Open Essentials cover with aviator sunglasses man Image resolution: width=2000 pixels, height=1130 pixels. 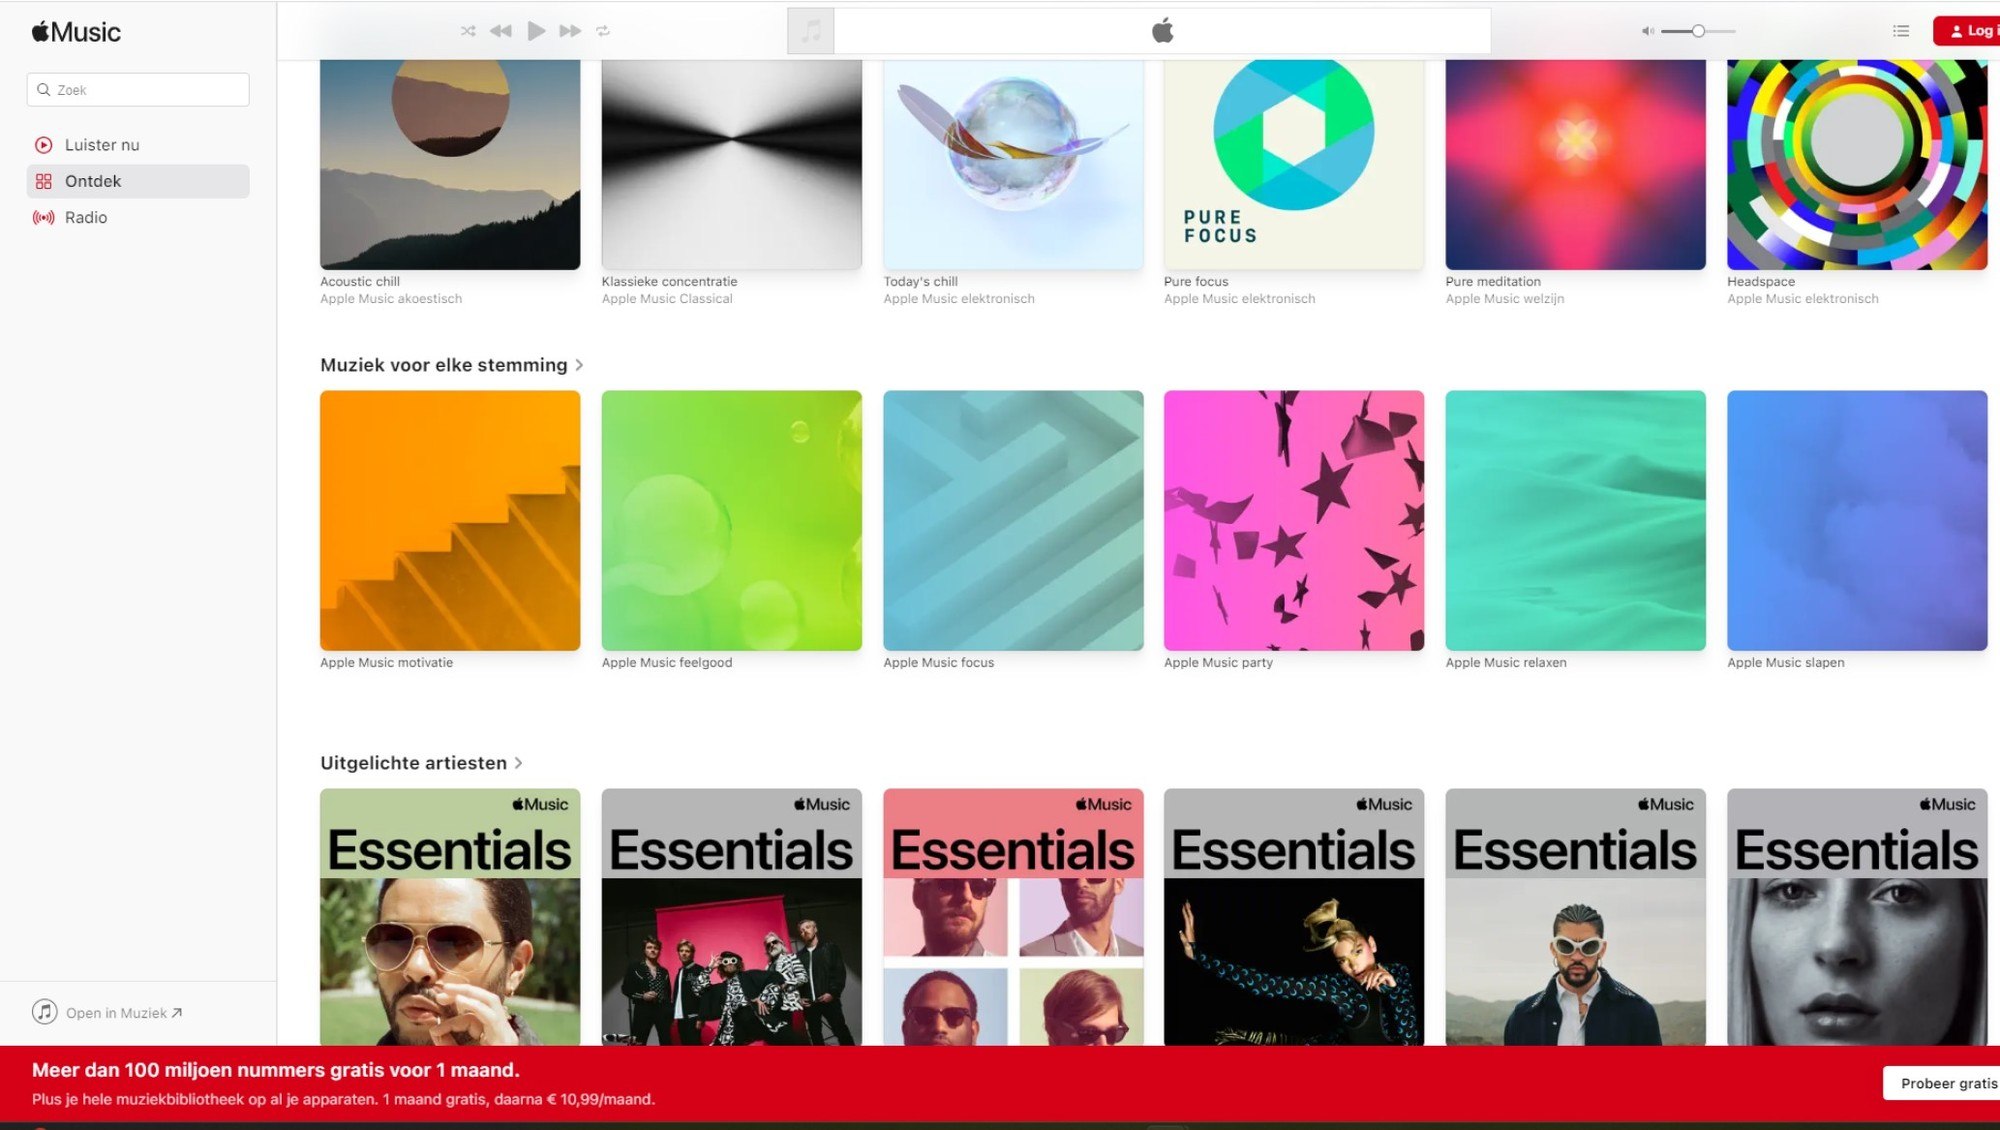coord(450,917)
